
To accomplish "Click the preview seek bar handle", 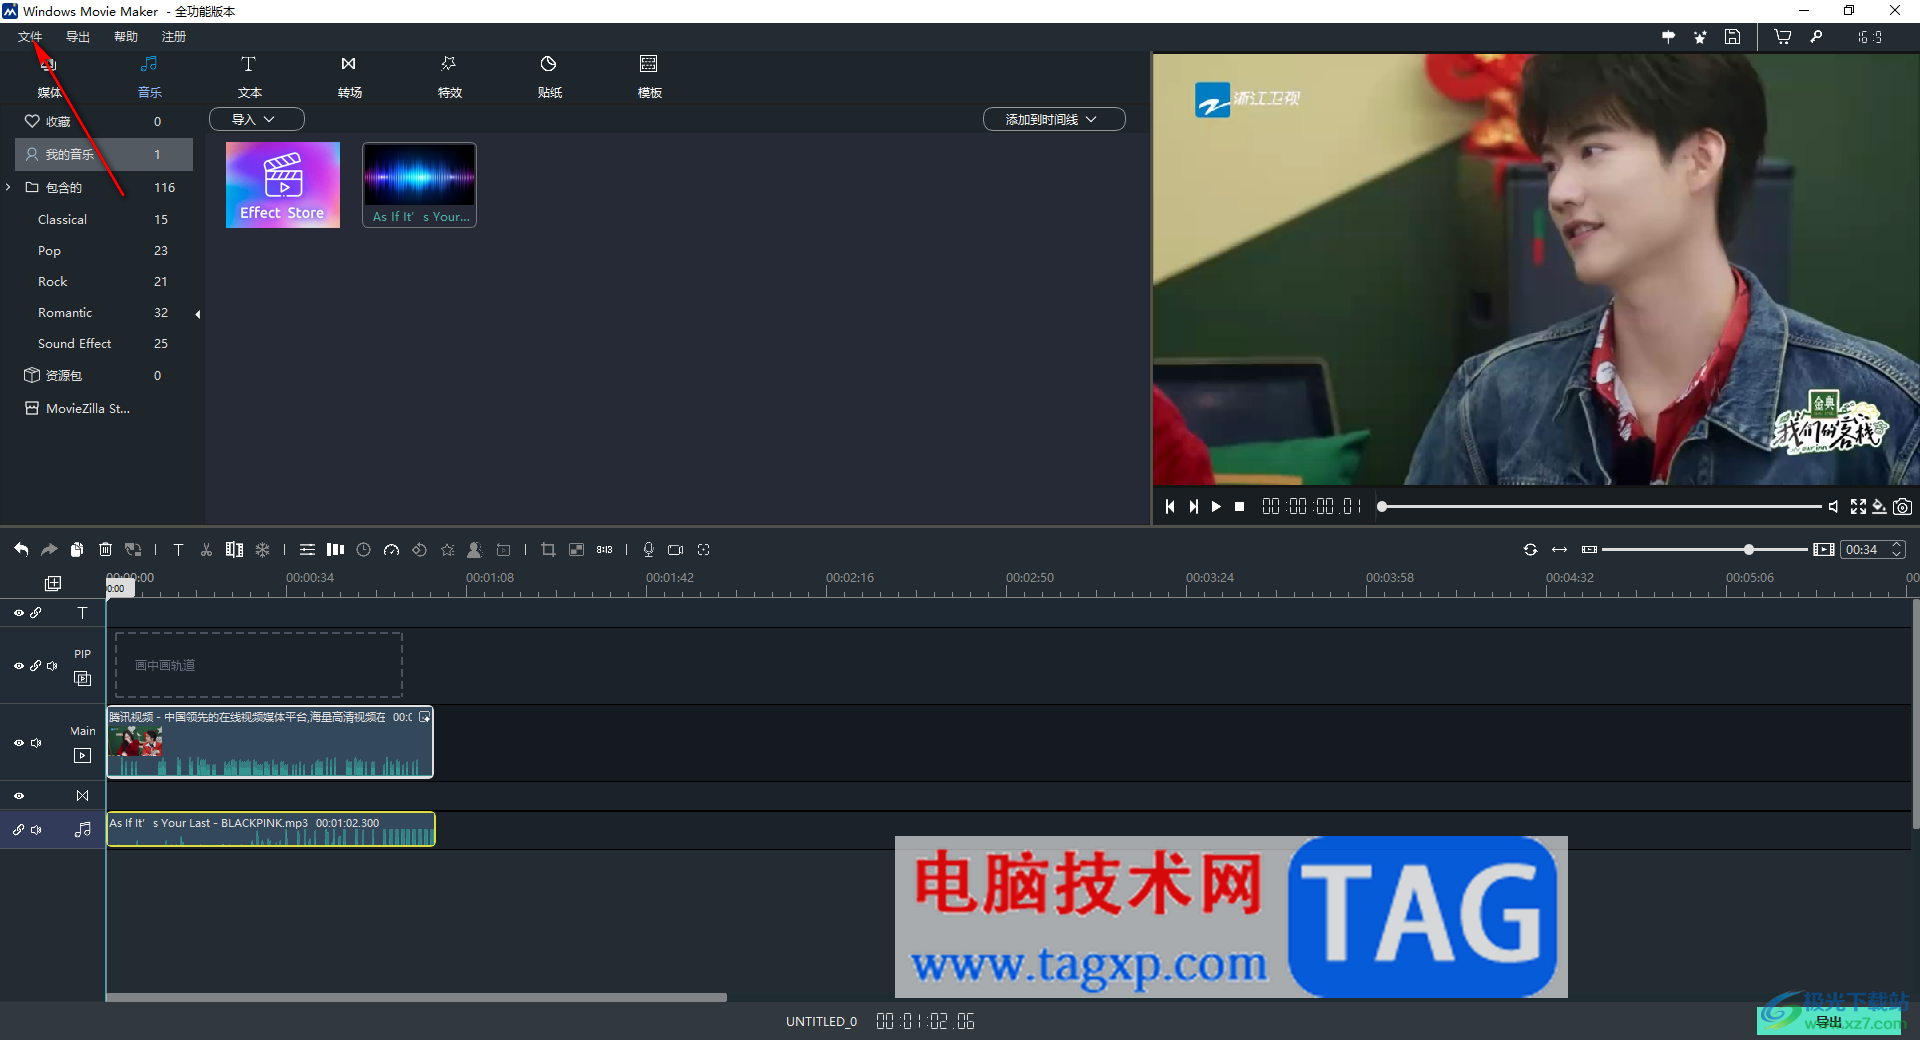I will 1382,507.
